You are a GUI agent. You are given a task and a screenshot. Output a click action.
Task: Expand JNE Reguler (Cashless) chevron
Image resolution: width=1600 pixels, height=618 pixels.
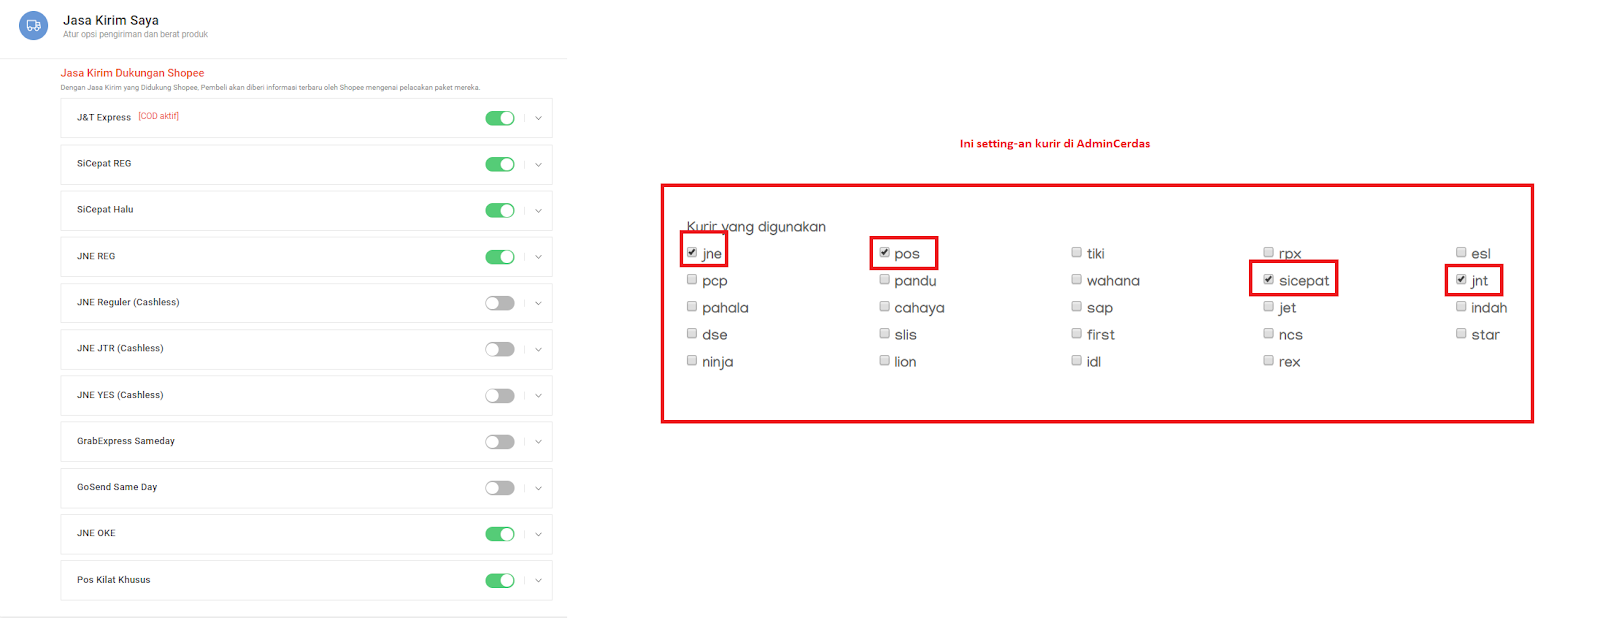click(x=538, y=303)
